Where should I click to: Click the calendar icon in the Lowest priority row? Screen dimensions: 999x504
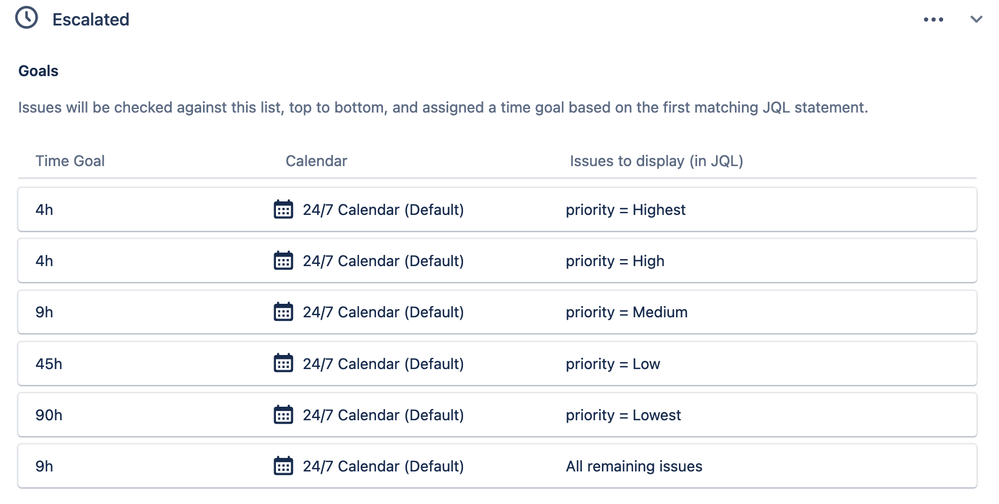point(283,415)
